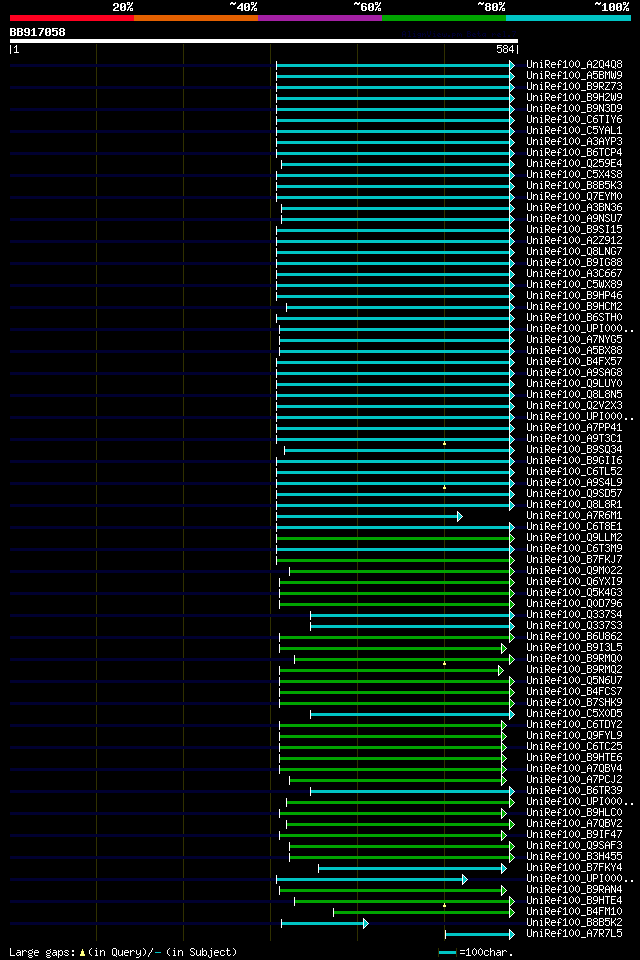The width and height of the screenshot is (640, 960).
Task: Click the end position label 584
Action: (505, 50)
